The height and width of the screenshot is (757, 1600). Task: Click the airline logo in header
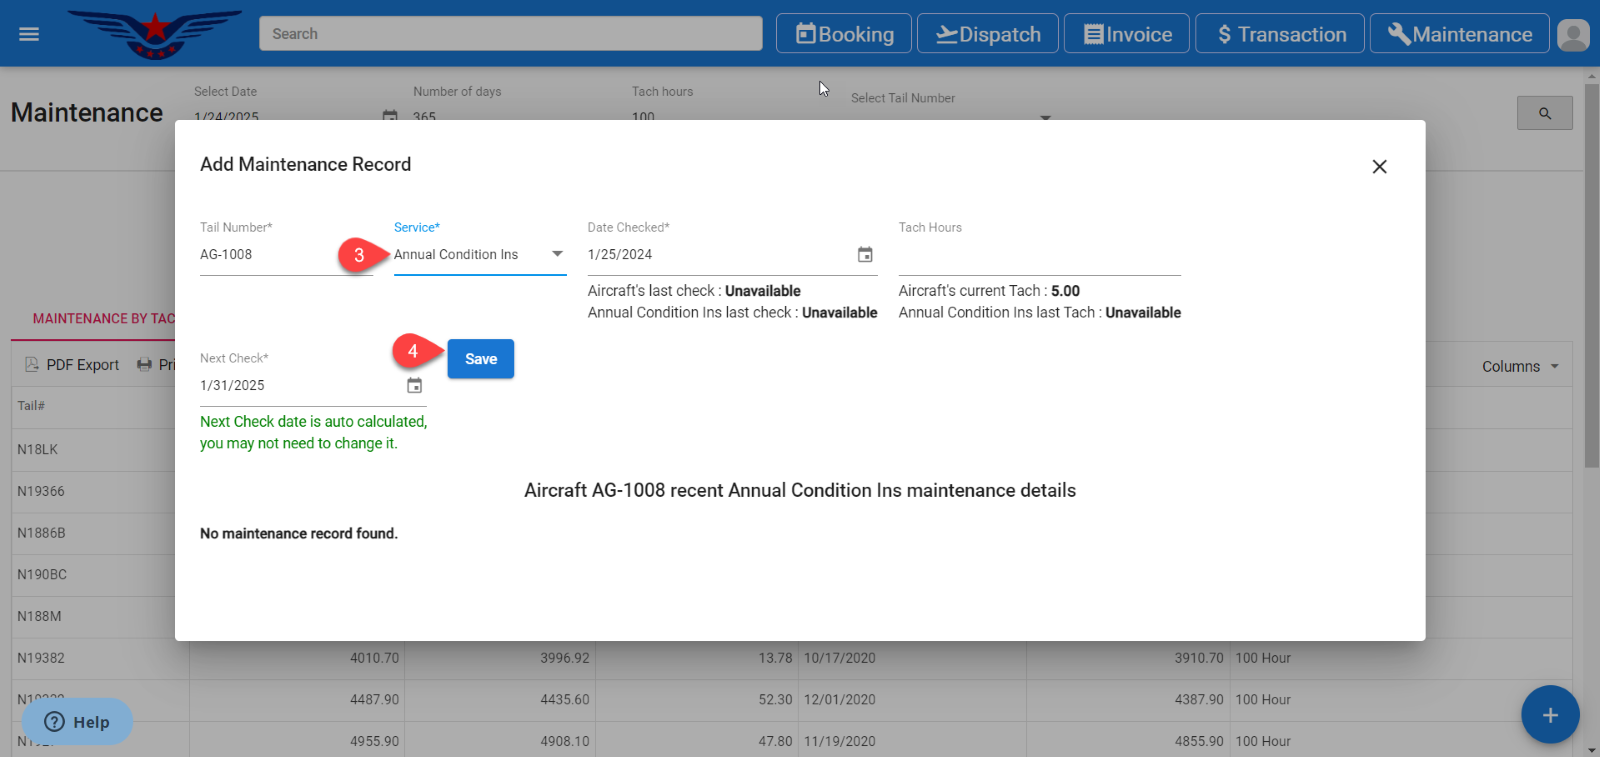[x=155, y=33]
